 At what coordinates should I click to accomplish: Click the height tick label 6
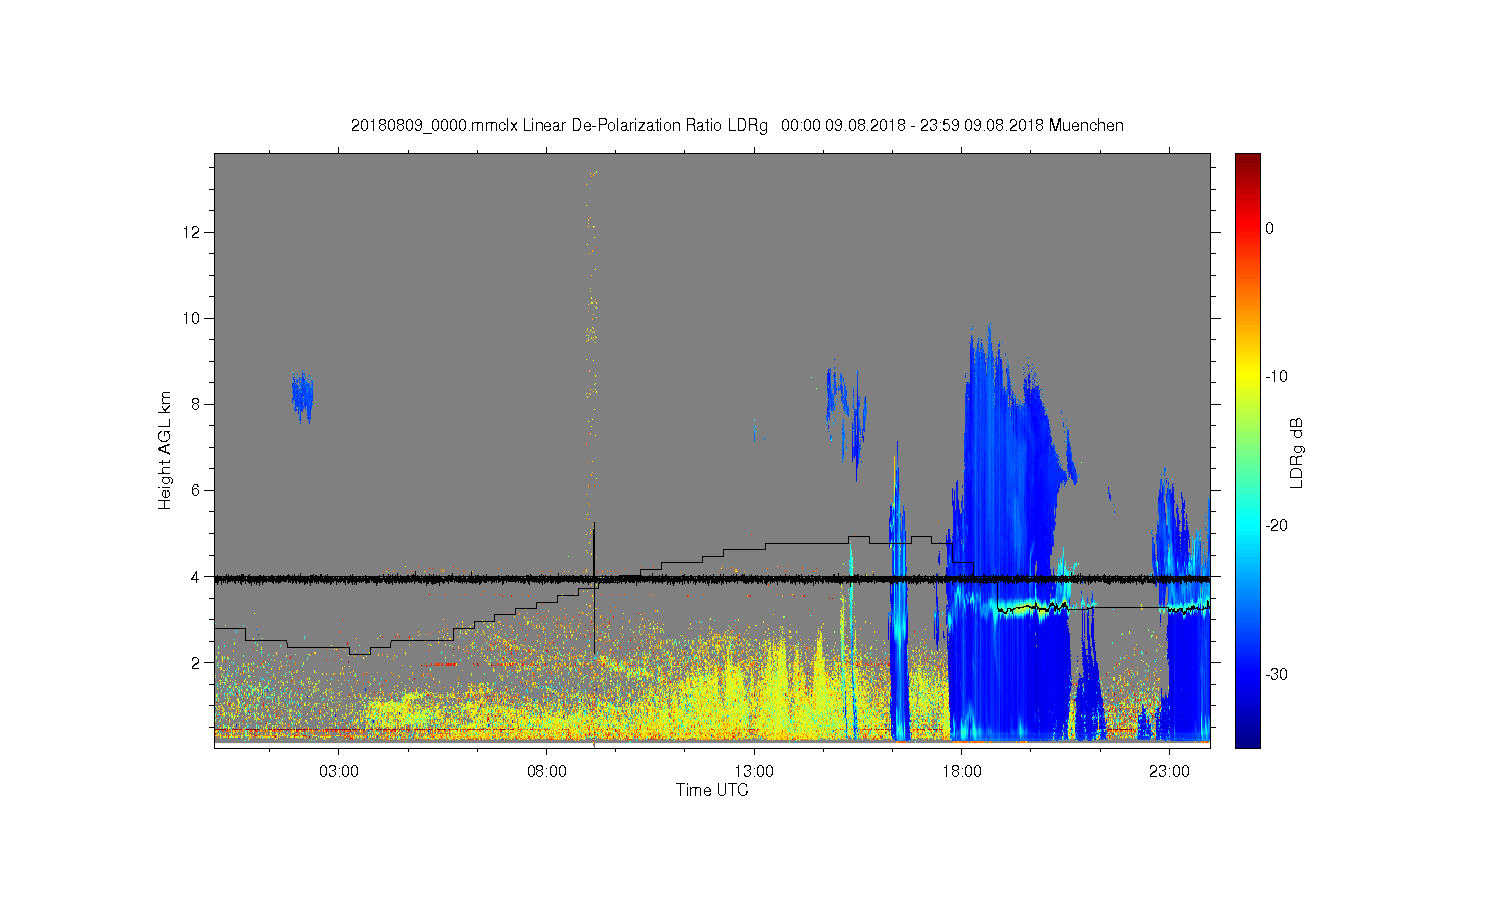pos(196,491)
